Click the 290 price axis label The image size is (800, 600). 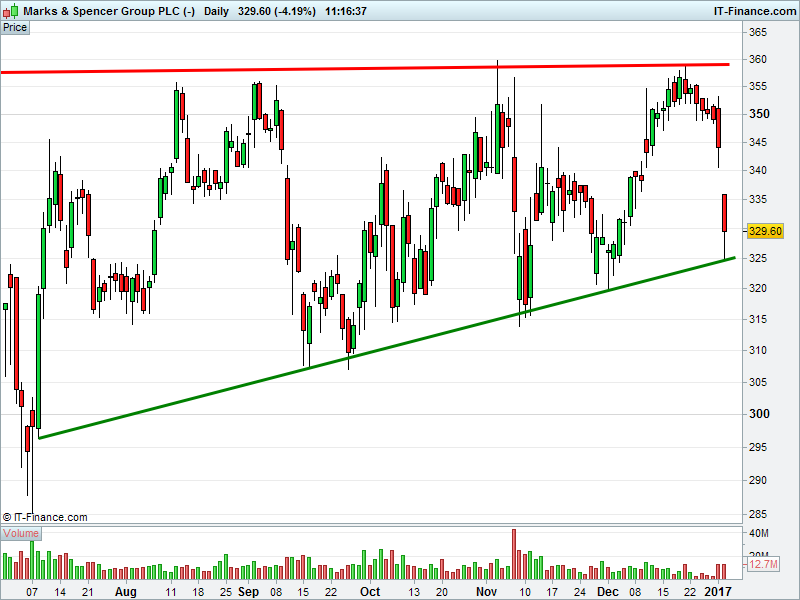pyautogui.click(x=758, y=481)
